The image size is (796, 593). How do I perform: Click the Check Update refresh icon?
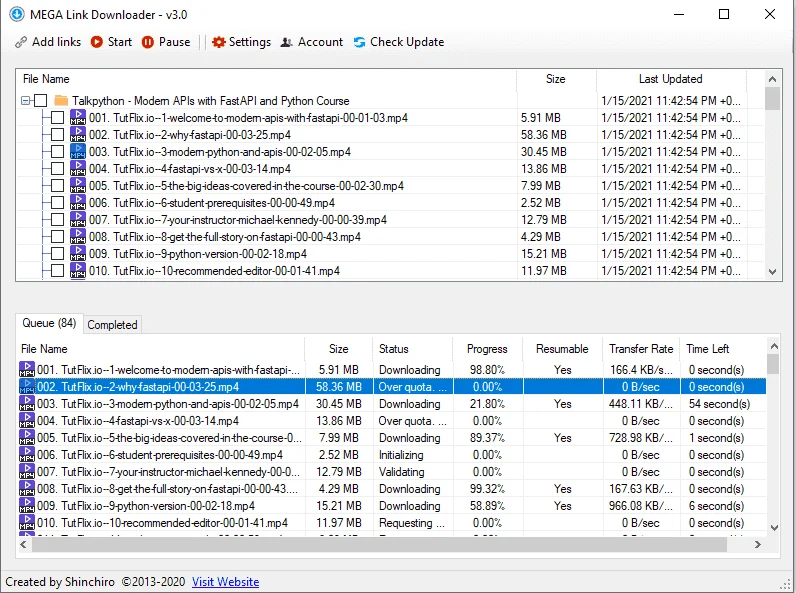pyautogui.click(x=359, y=42)
